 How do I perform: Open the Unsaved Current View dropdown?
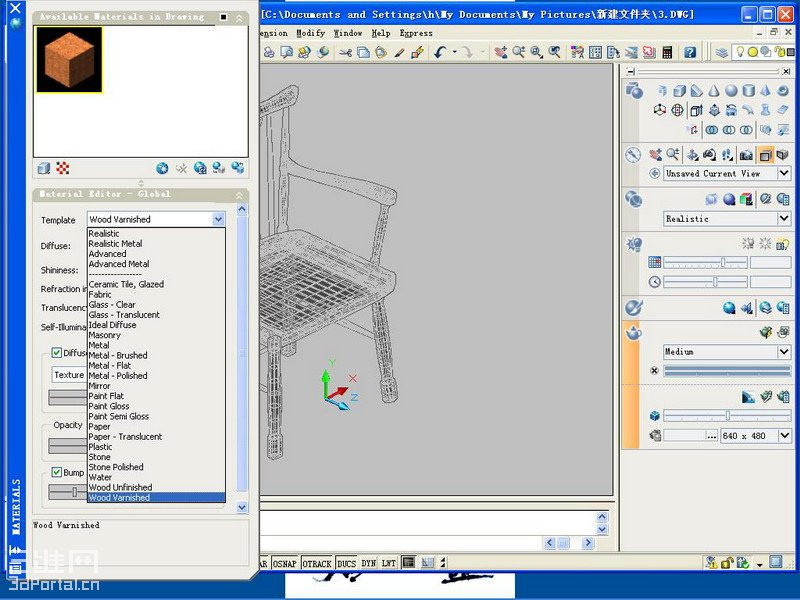[784, 173]
